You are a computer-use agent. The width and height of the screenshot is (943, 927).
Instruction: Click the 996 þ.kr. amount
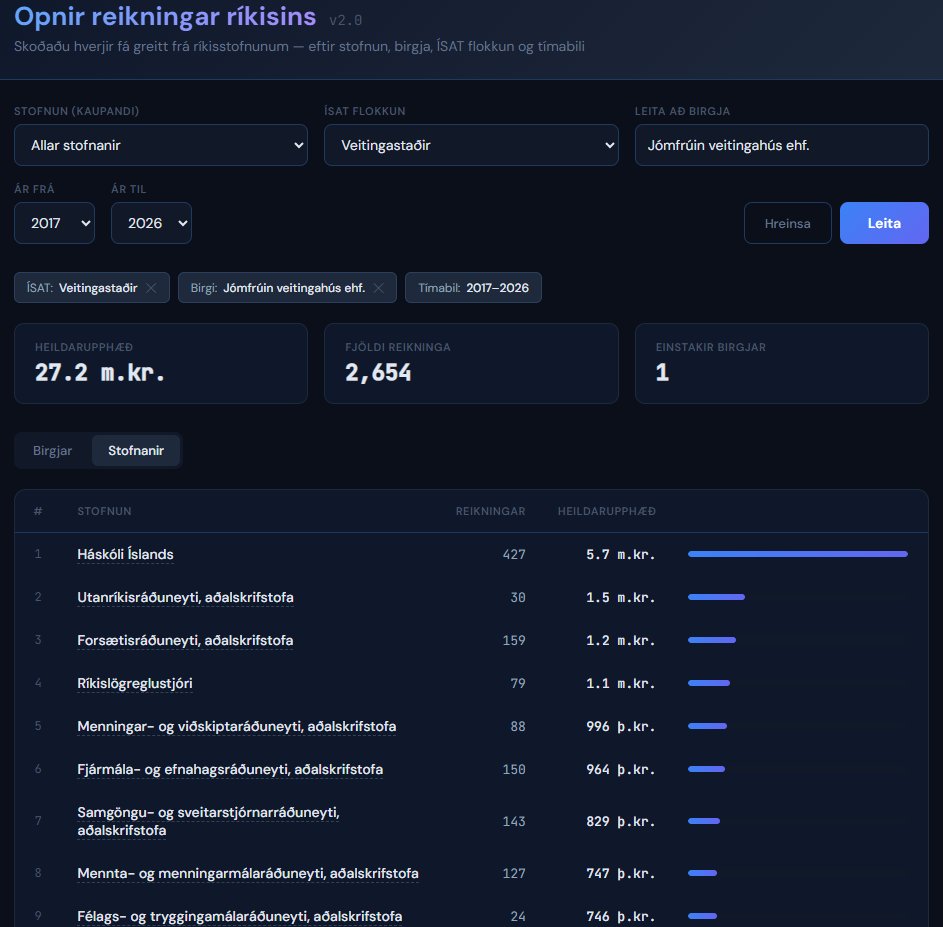pos(620,727)
